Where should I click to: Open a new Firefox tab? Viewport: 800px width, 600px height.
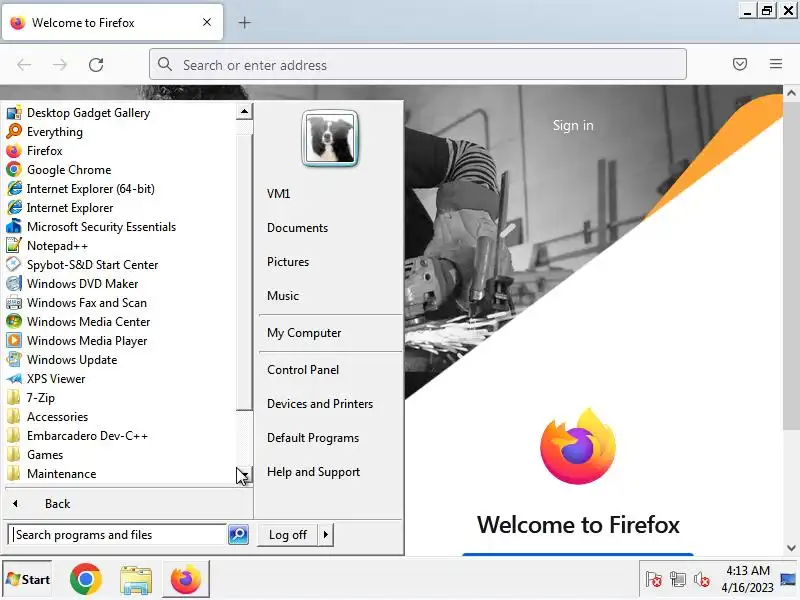244,22
